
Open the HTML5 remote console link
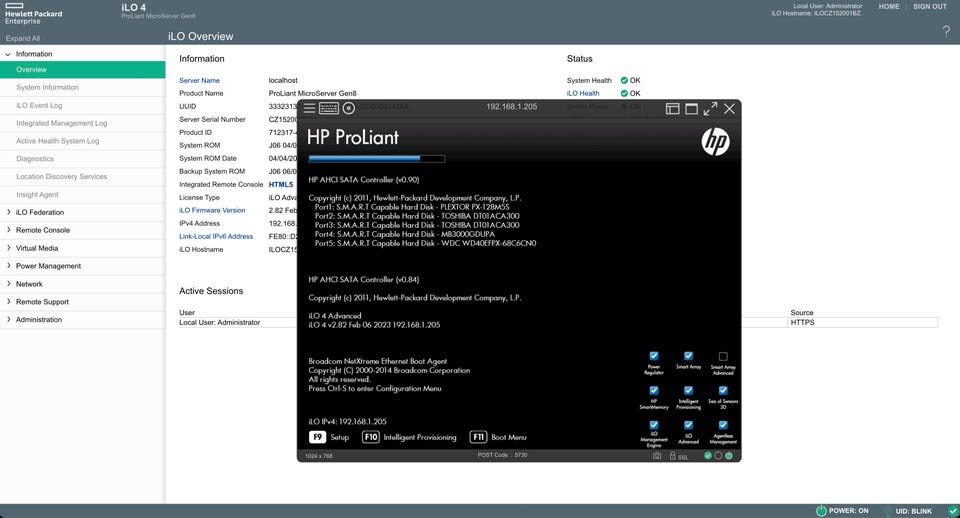[x=280, y=185]
